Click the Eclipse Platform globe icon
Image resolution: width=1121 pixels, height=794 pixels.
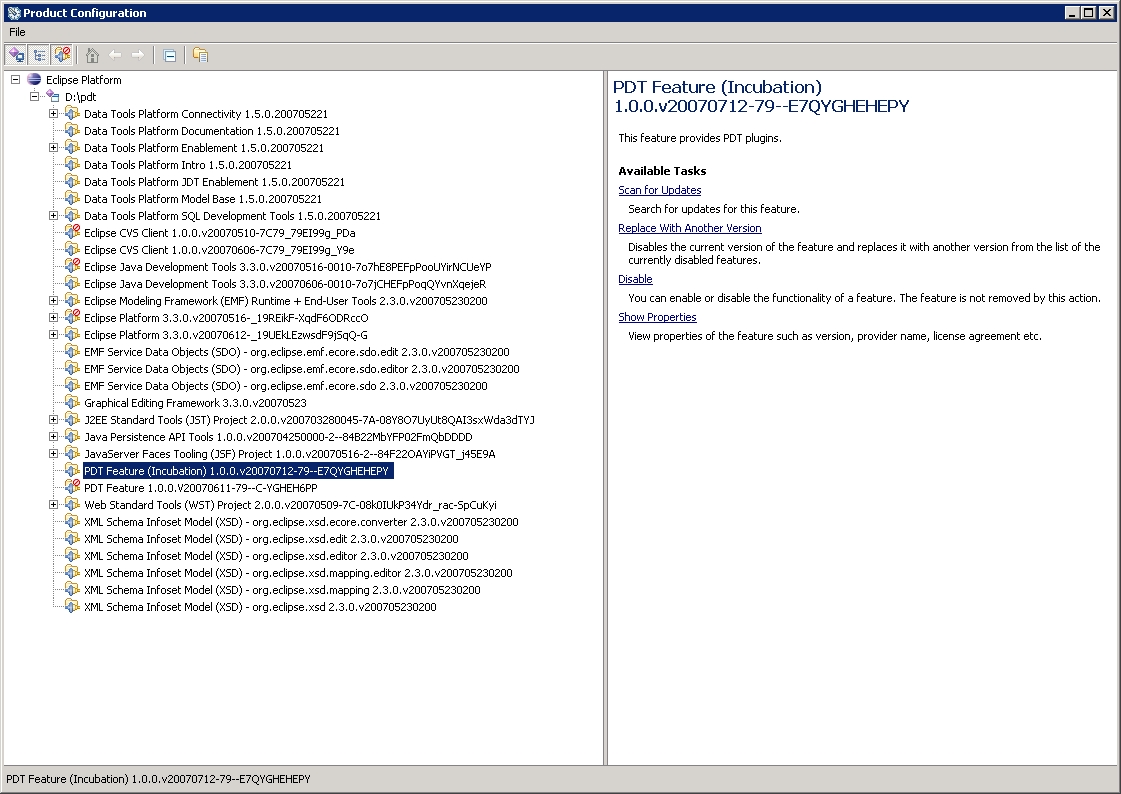point(34,79)
